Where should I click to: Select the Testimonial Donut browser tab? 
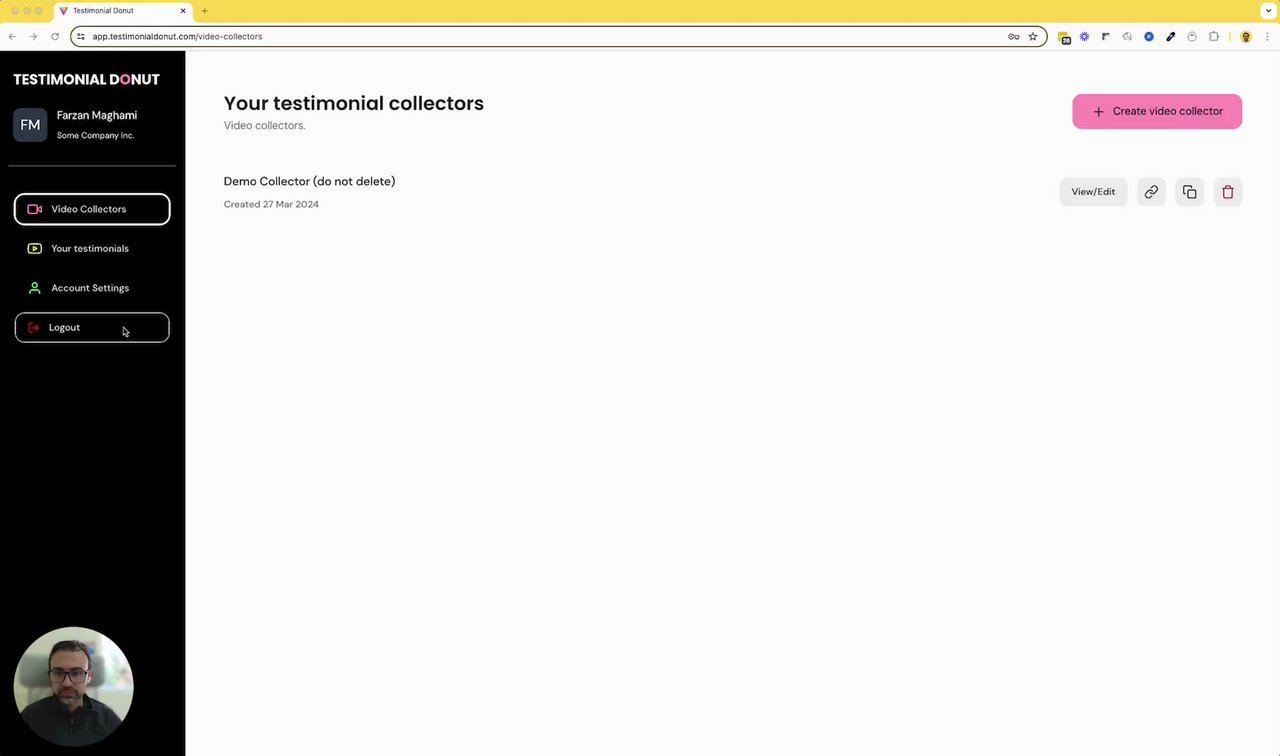pyautogui.click(x=123, y=11)
